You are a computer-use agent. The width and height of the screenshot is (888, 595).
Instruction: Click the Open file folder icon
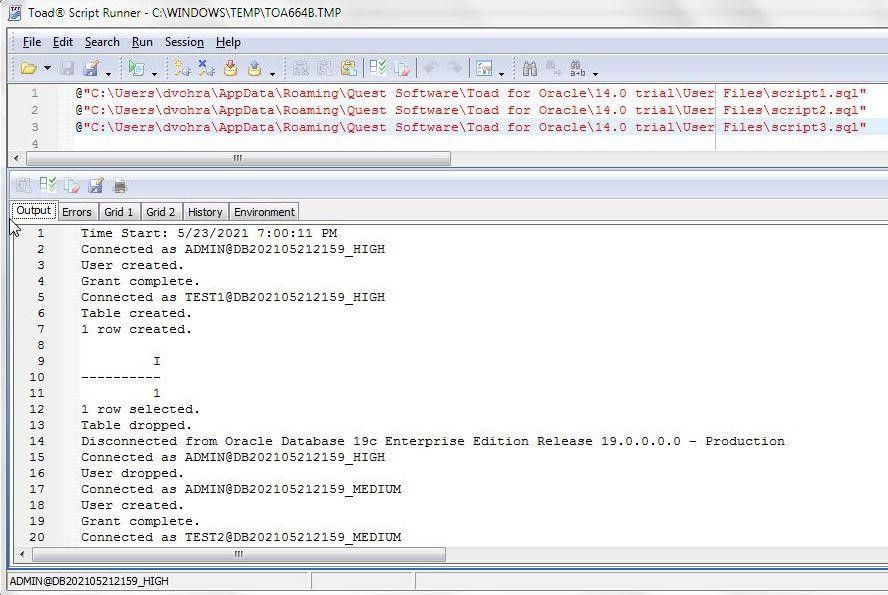[x=28, y=69]
